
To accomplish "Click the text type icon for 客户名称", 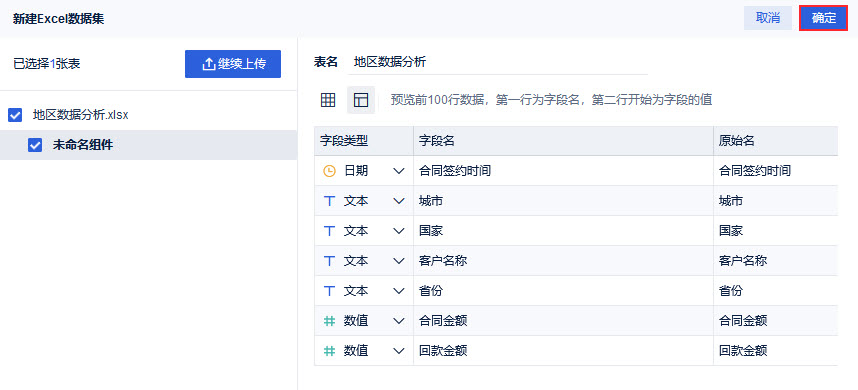I will [x=329, y=261].
